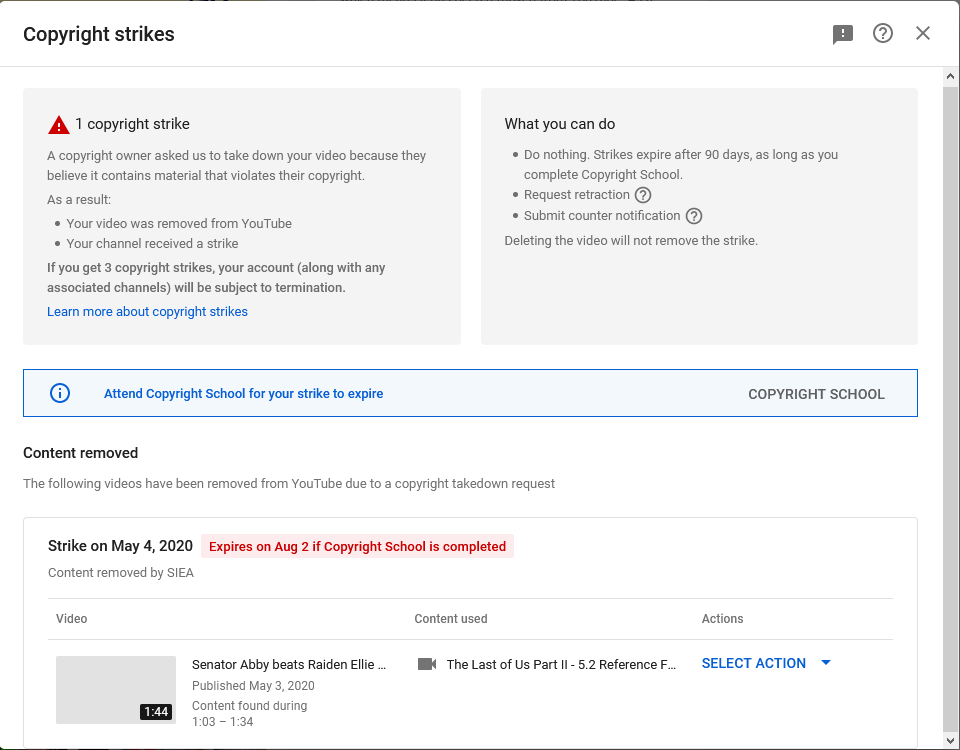Click Your video was removed from YouTube bullet
This screenshot has height=750, width=960.
pos(179,223)
